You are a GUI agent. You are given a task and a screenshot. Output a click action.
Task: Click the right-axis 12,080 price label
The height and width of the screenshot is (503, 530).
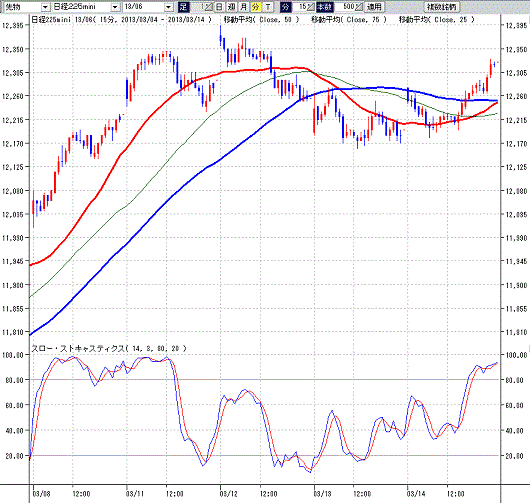tap(516, 191)
